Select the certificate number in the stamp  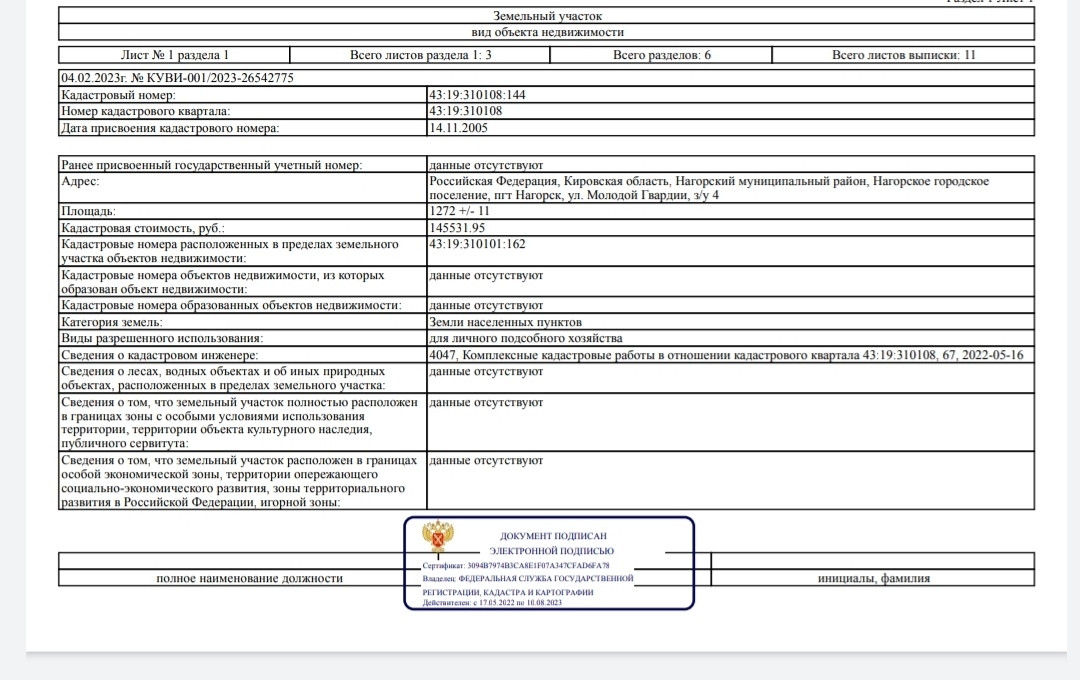[x=538, y=566]
